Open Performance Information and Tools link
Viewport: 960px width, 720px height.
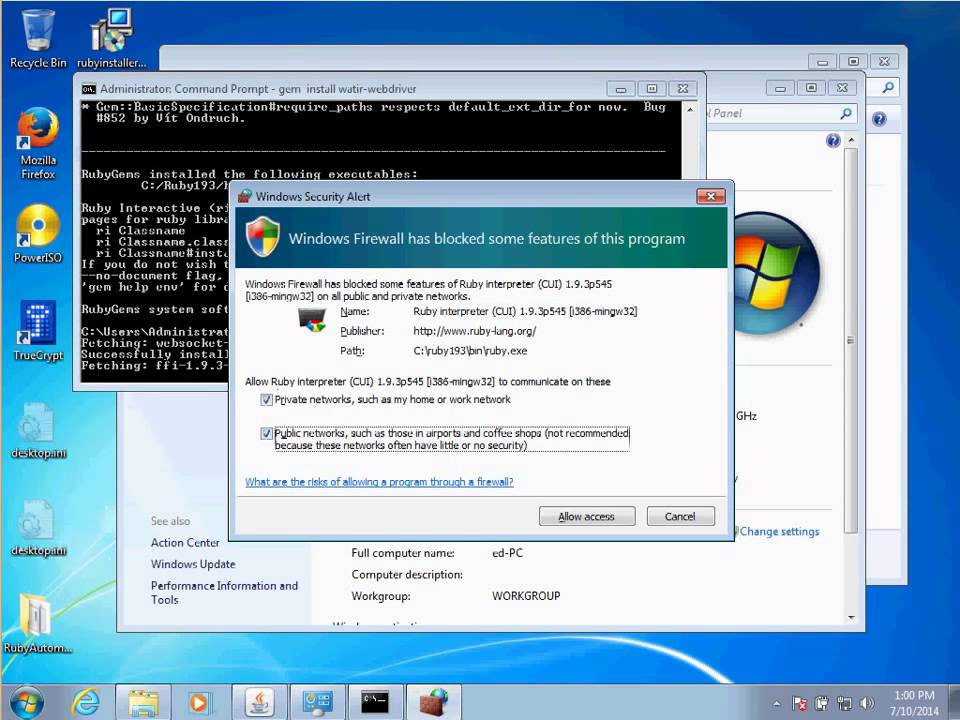(x=224, y=593)
